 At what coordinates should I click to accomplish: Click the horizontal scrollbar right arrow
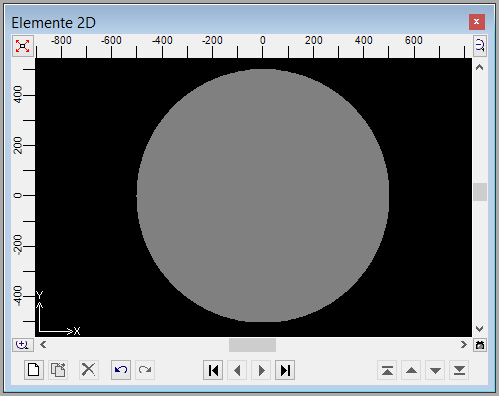pos(464,345)
